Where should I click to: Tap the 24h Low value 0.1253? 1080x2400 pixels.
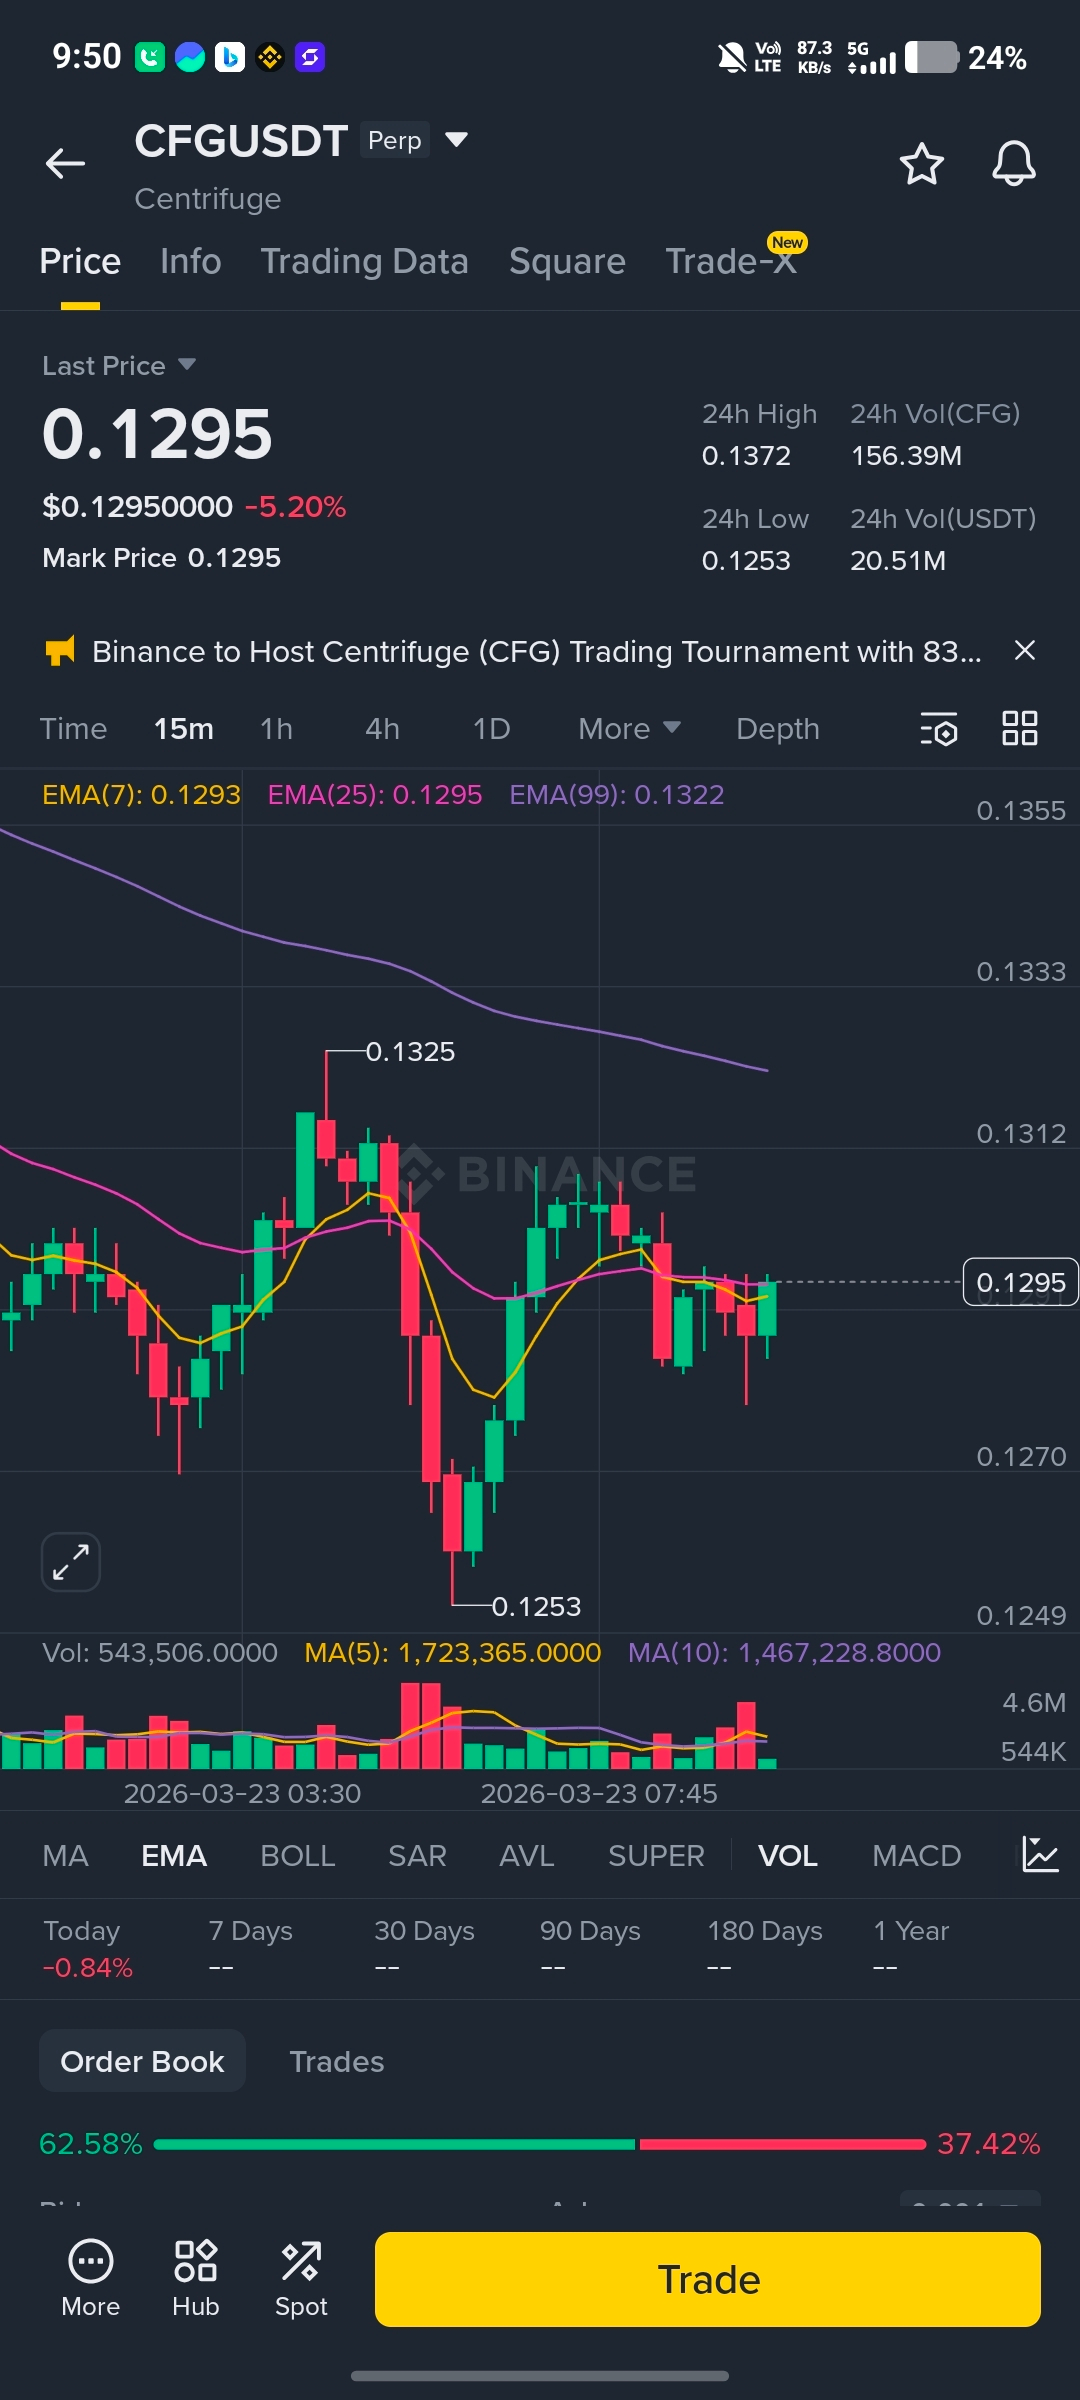pos(746,561)
